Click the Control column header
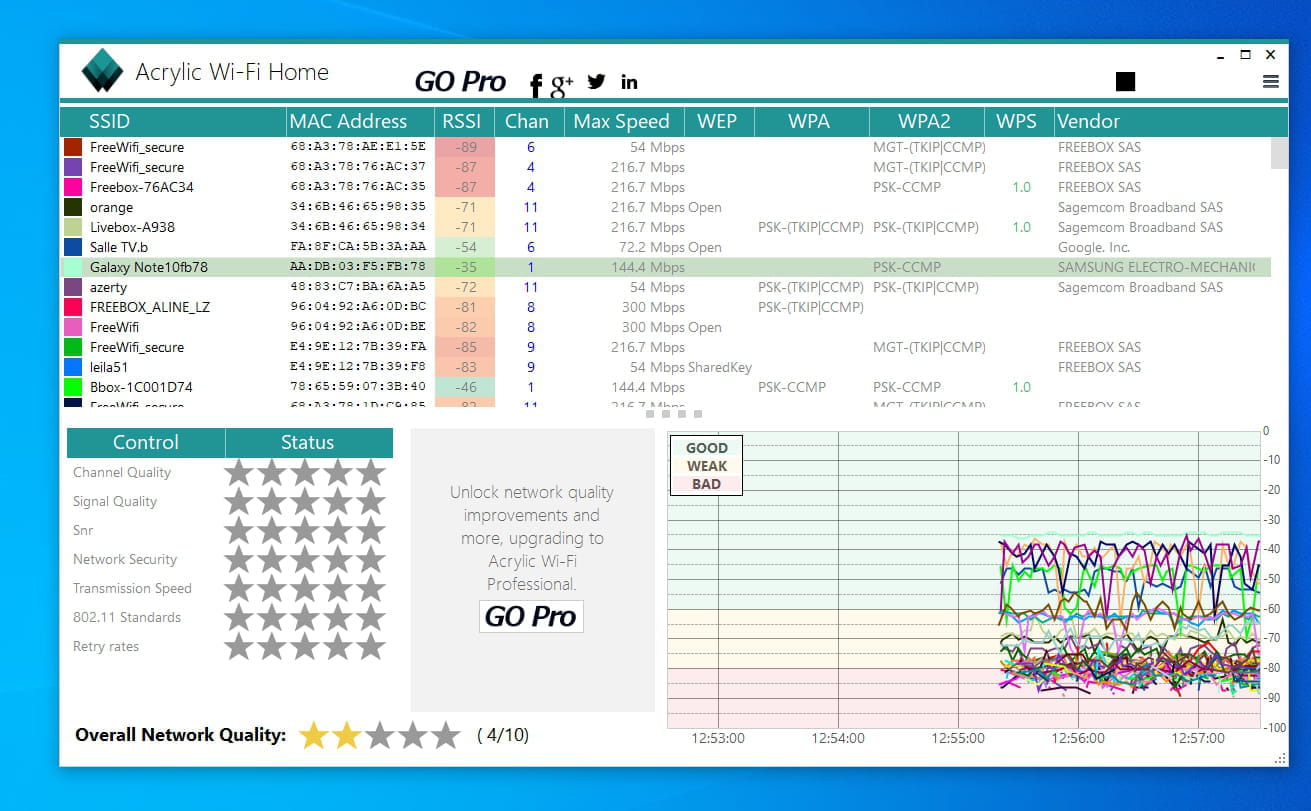This screenshot has height=811, width=1311. point(146,442)
